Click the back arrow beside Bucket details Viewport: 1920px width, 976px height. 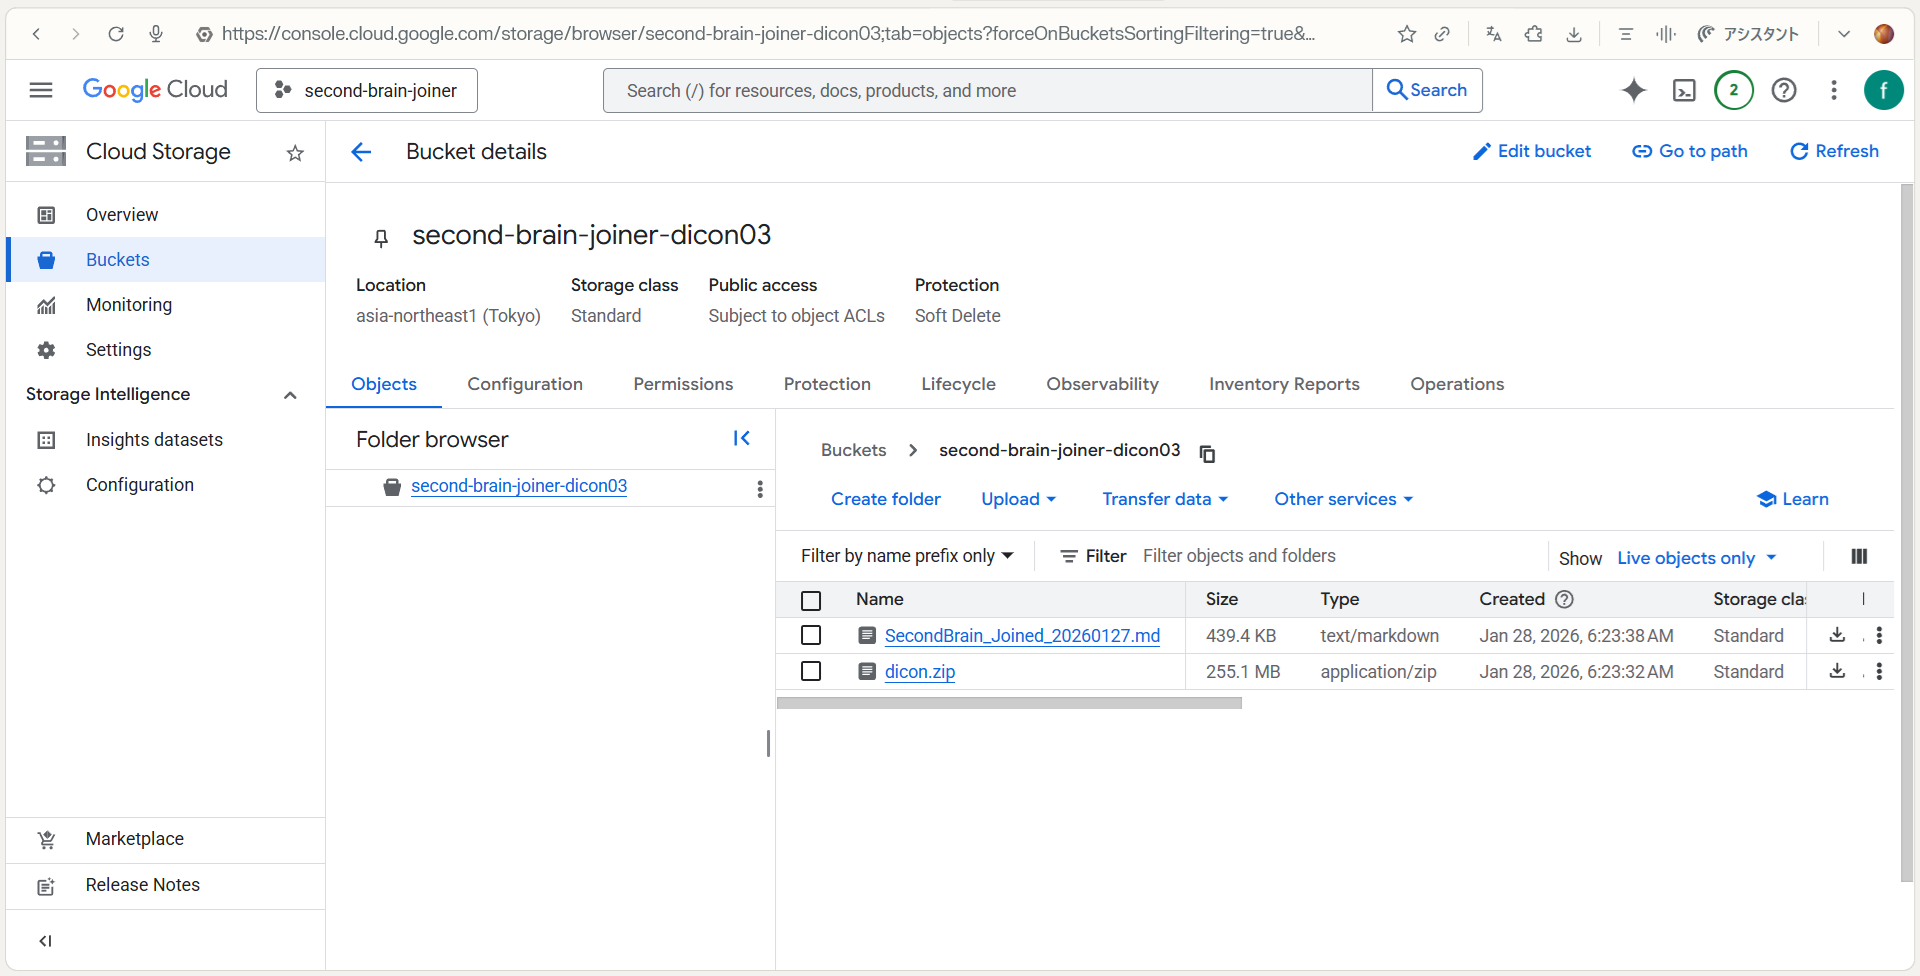click(361, 152)
